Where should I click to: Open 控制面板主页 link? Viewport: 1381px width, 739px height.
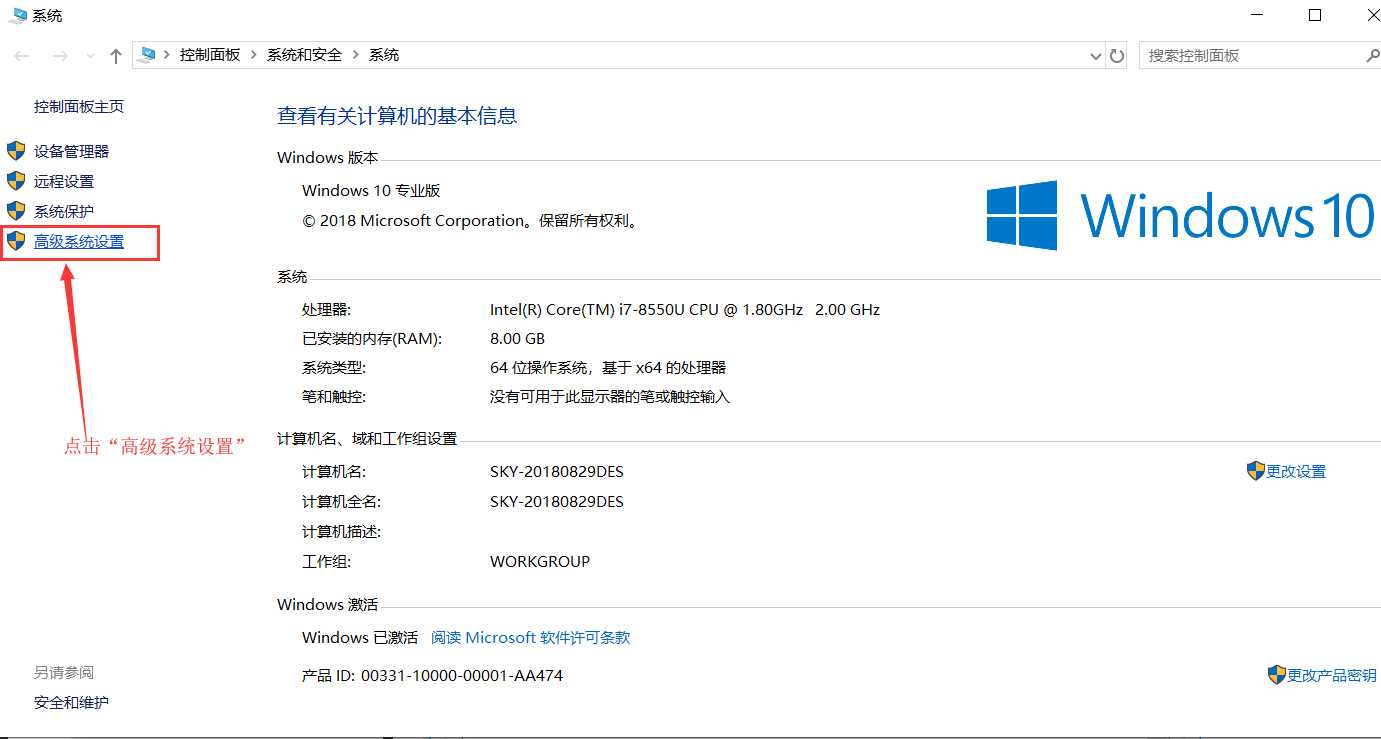point(79,107)
